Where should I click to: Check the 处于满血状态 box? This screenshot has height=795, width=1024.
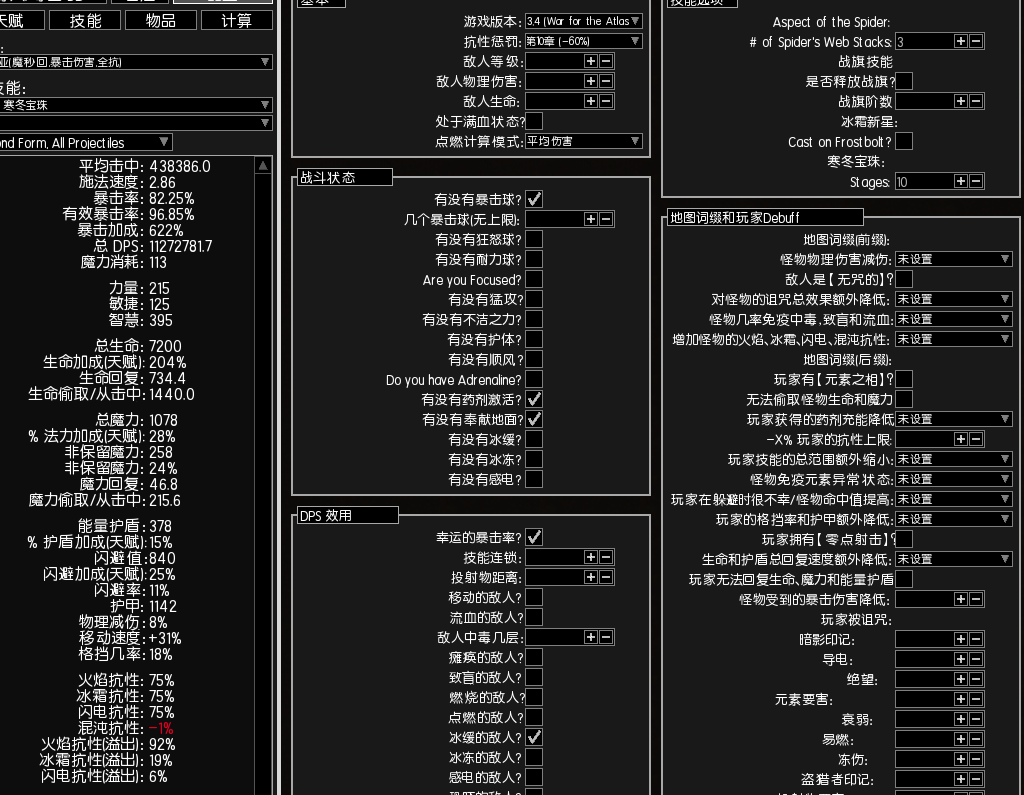tap(534, 121)
